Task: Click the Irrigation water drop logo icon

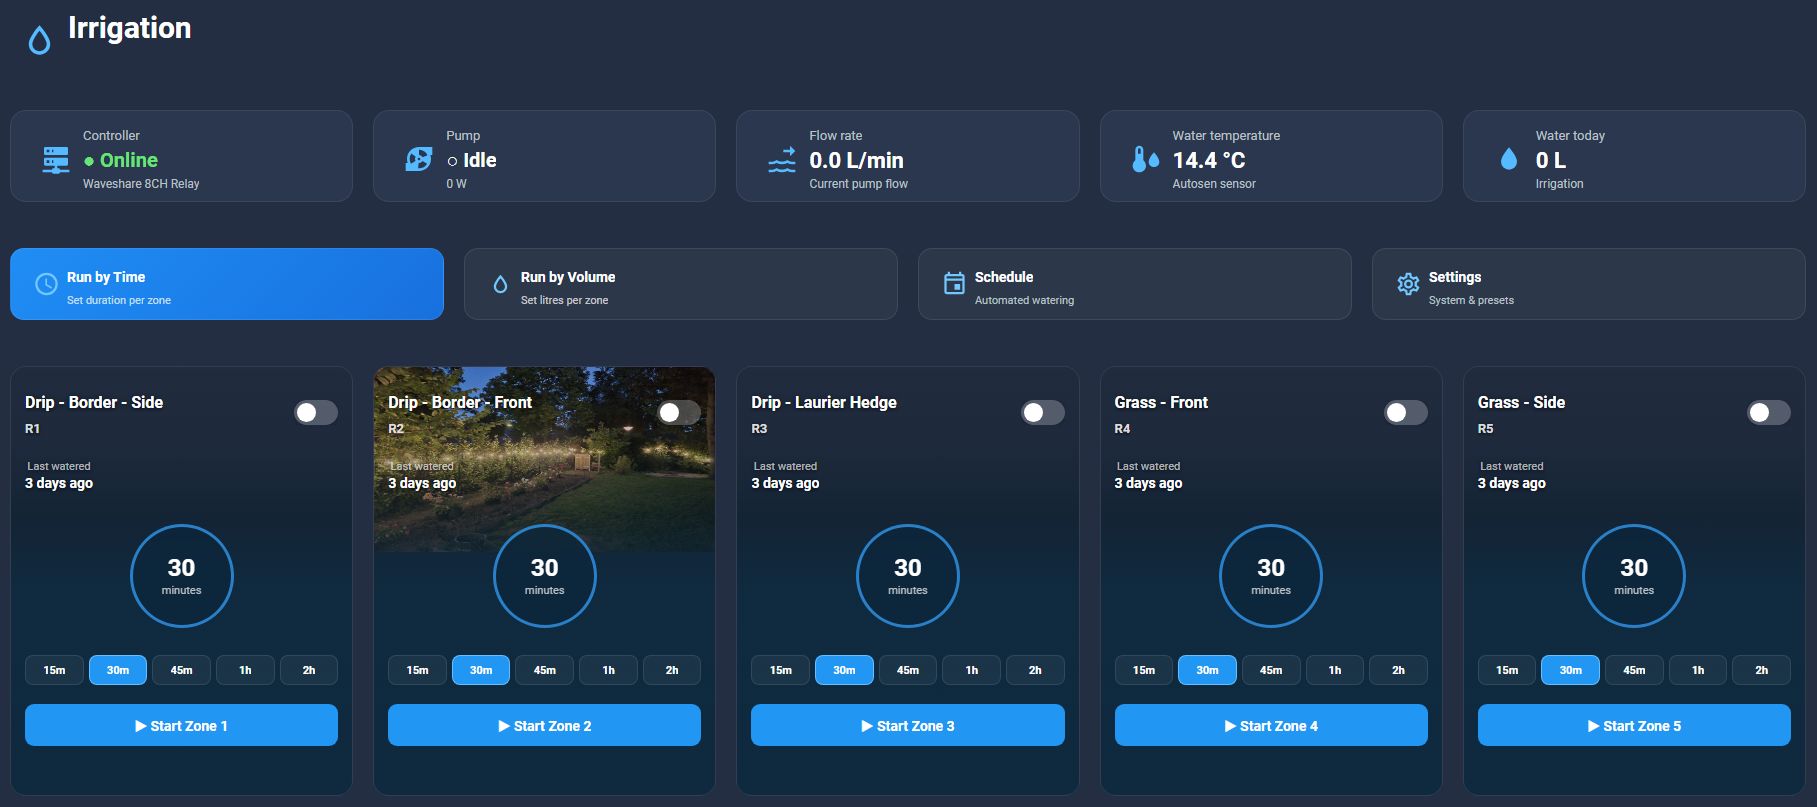Action: (x=39, y=40)
